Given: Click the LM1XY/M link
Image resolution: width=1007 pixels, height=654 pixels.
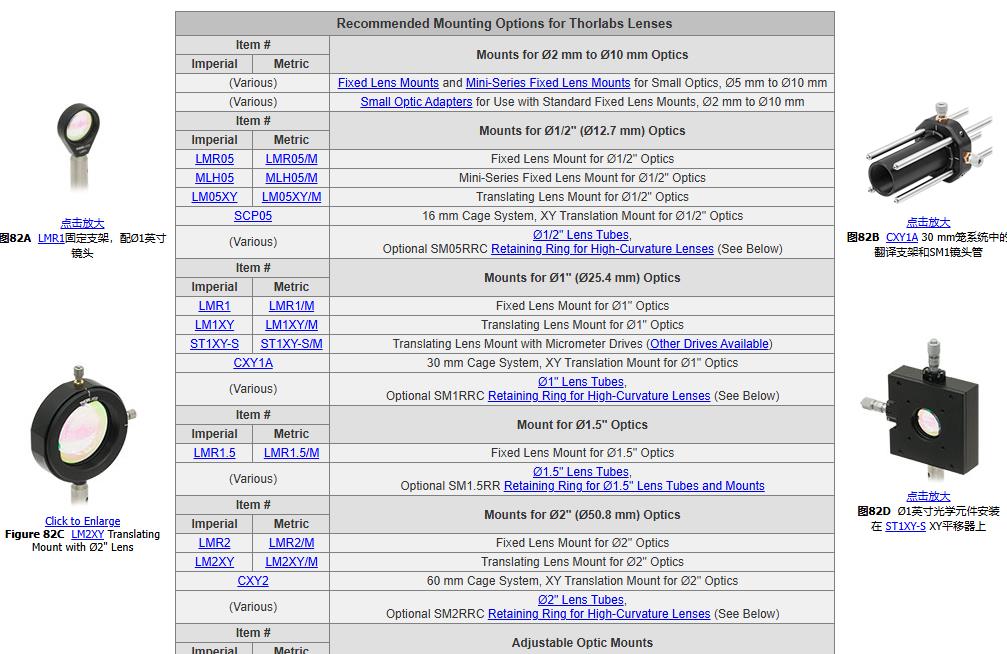Looking at the screenshot, I should 291,325.
